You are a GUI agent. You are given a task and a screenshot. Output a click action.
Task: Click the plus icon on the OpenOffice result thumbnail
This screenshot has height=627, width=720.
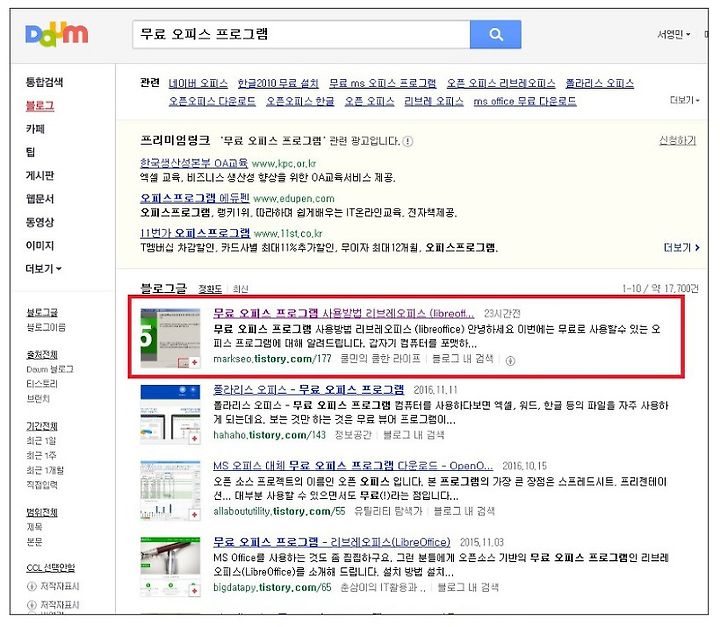pyautogui.click(x=194, y=515)
